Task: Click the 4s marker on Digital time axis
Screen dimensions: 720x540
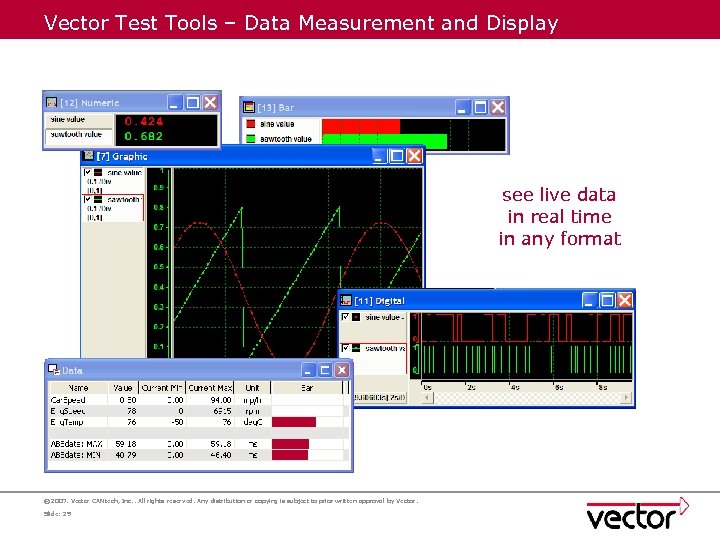Action: coord(515,387)
